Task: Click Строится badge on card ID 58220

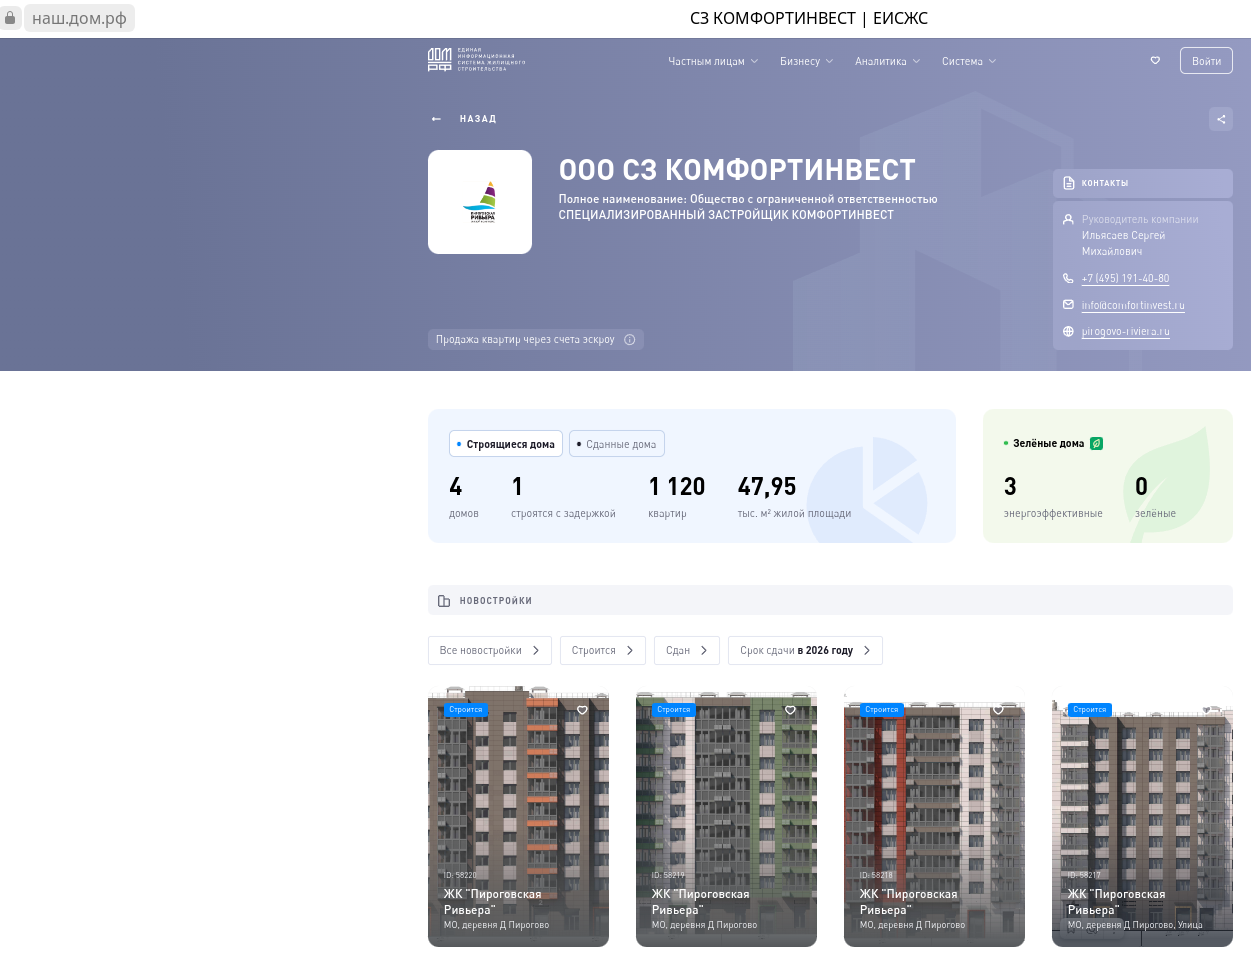Action: (x=466, y=710)
